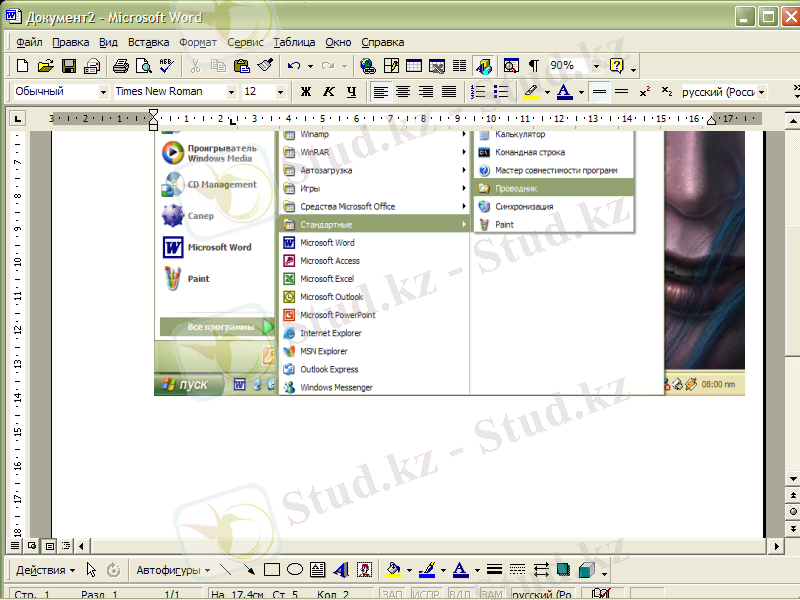Open the Times New Roman font dropdown
The height and width of the screenshot is (600, 800).
[x=232, y=92]
